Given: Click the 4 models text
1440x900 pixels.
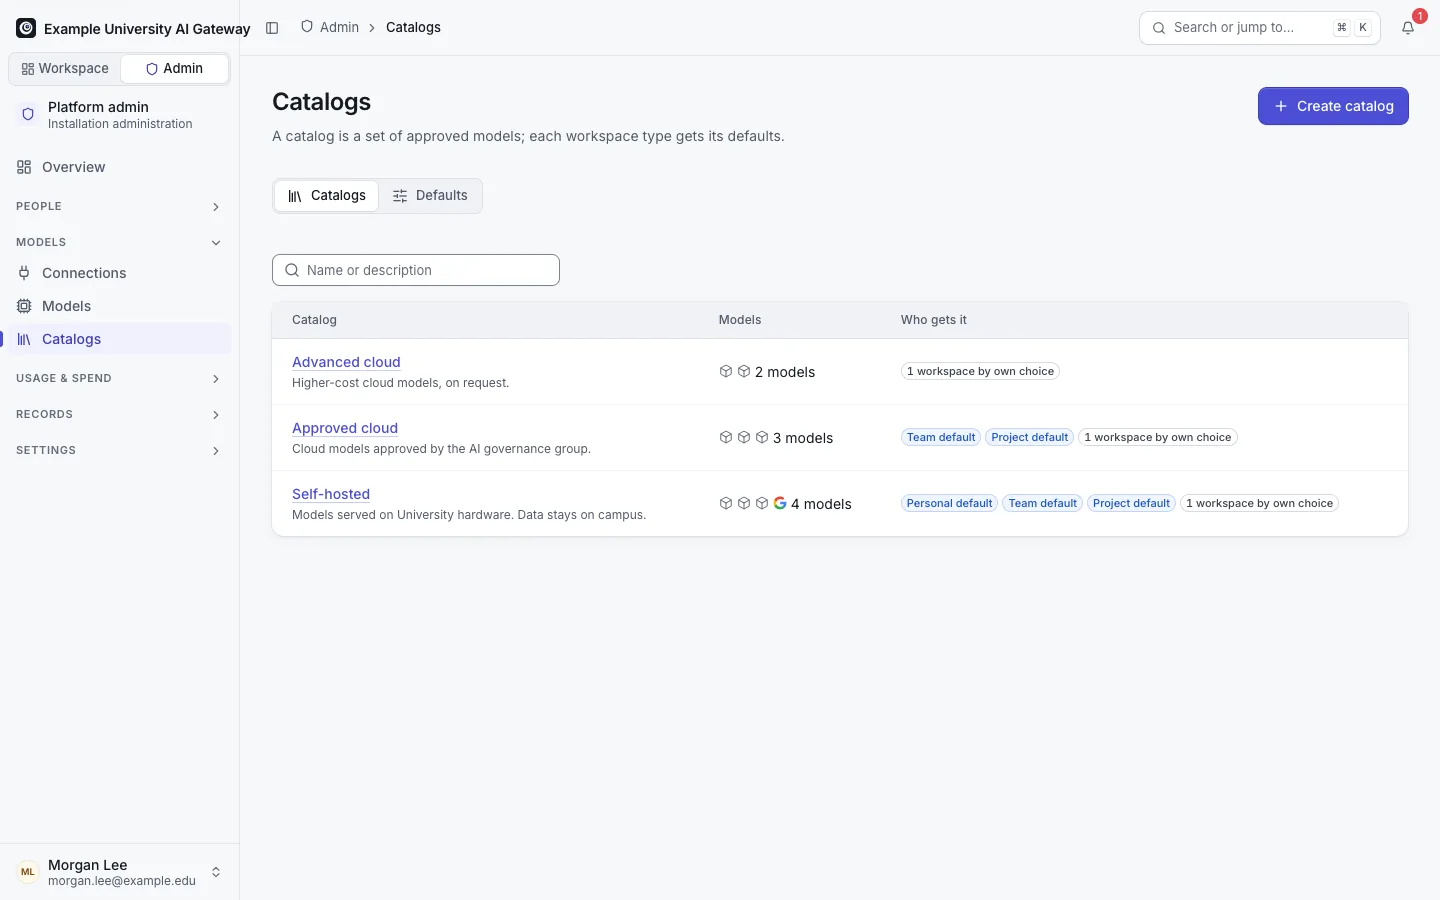Looking at the screenshot, I should [x=821, y=504].
